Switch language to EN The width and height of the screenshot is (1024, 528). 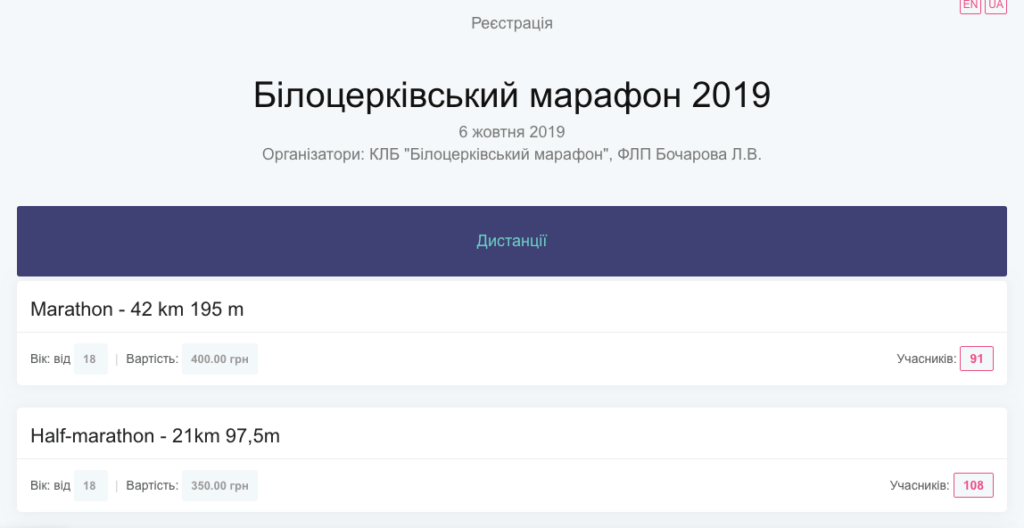970,5
